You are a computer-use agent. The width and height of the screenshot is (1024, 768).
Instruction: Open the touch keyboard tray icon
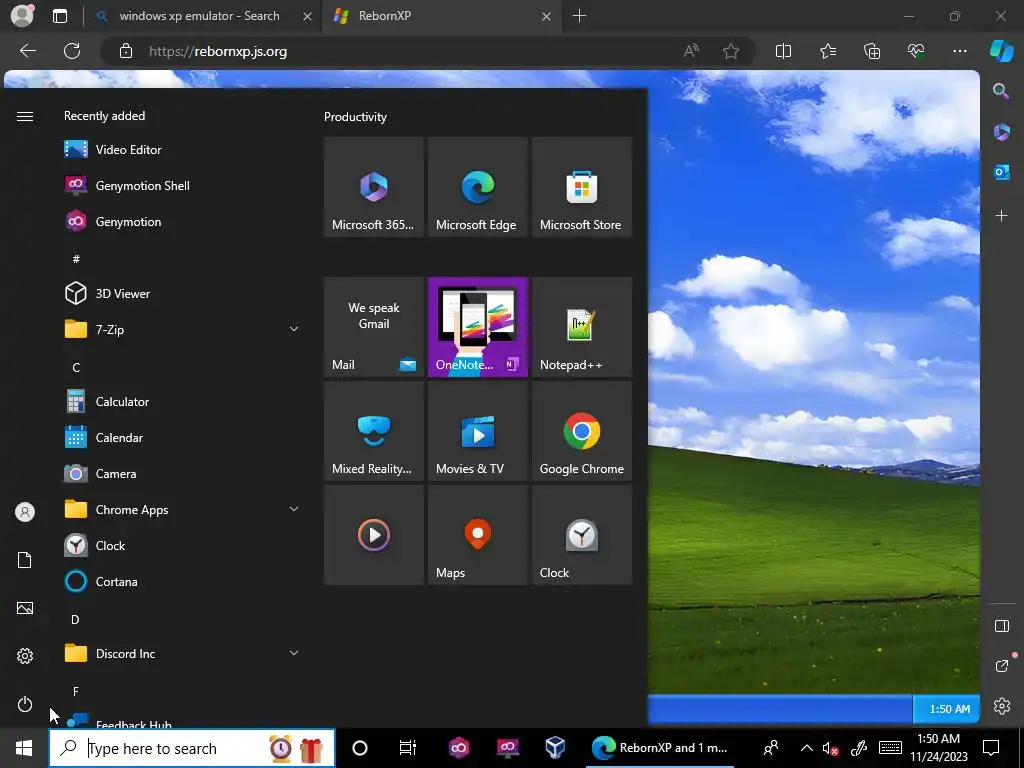(891, 748)
